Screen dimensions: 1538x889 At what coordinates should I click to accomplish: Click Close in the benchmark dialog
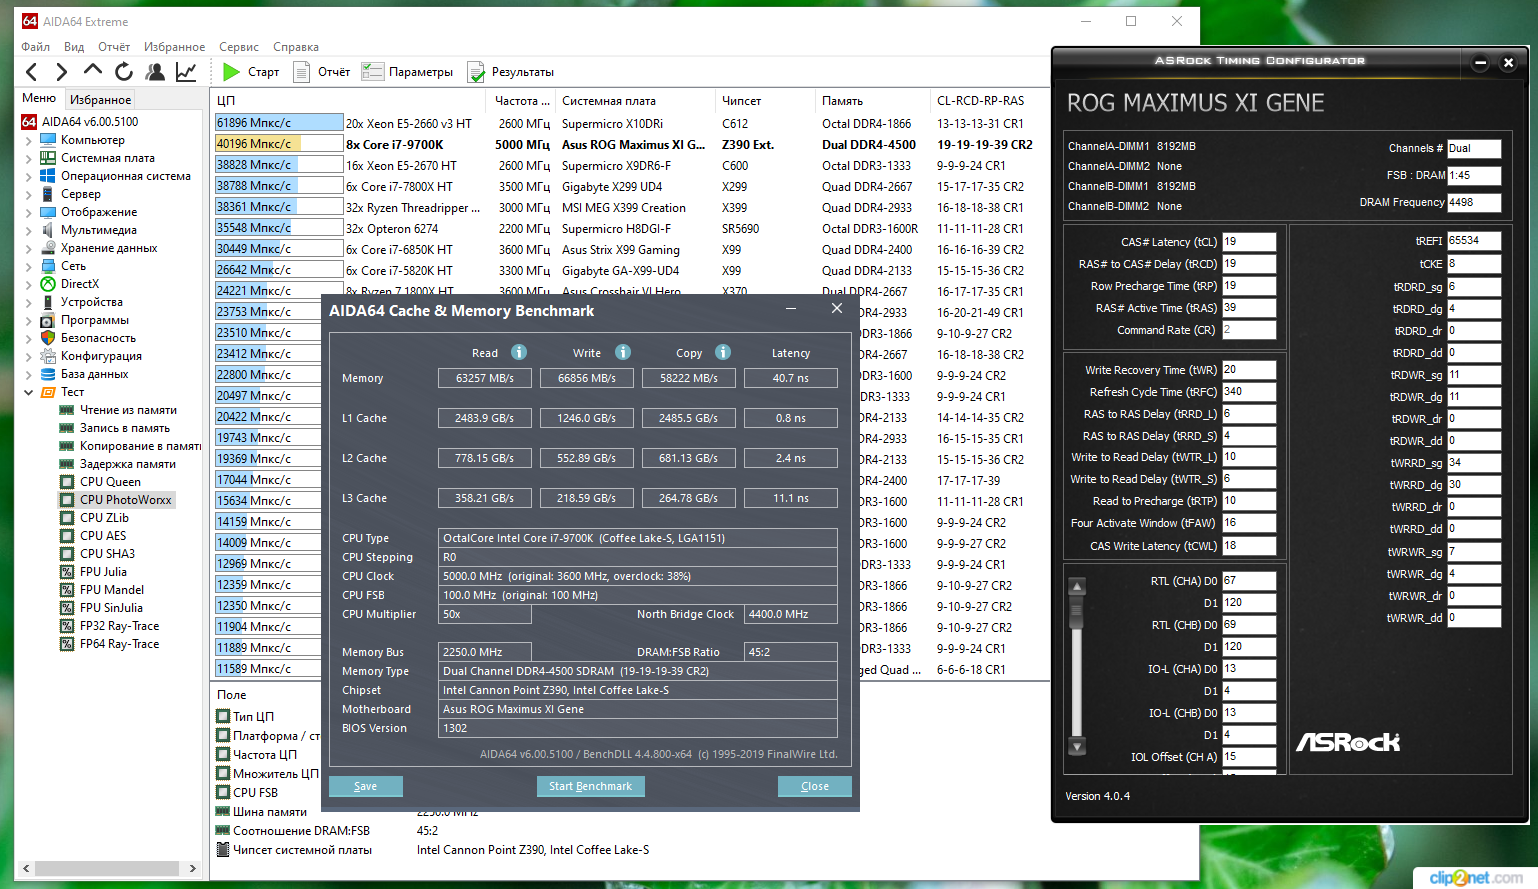click(x=815, y=786)
